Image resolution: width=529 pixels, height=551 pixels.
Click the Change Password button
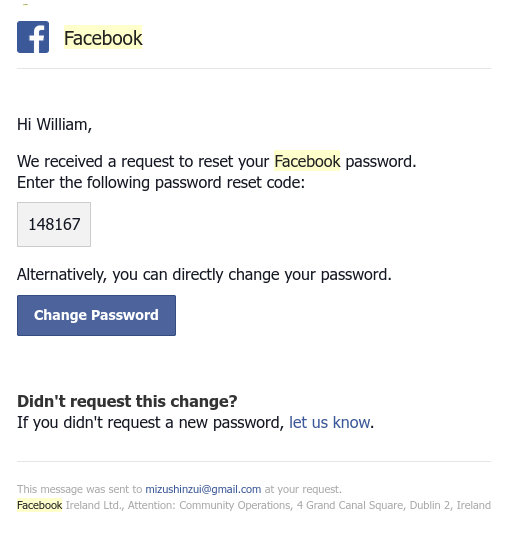pos(96,316)
